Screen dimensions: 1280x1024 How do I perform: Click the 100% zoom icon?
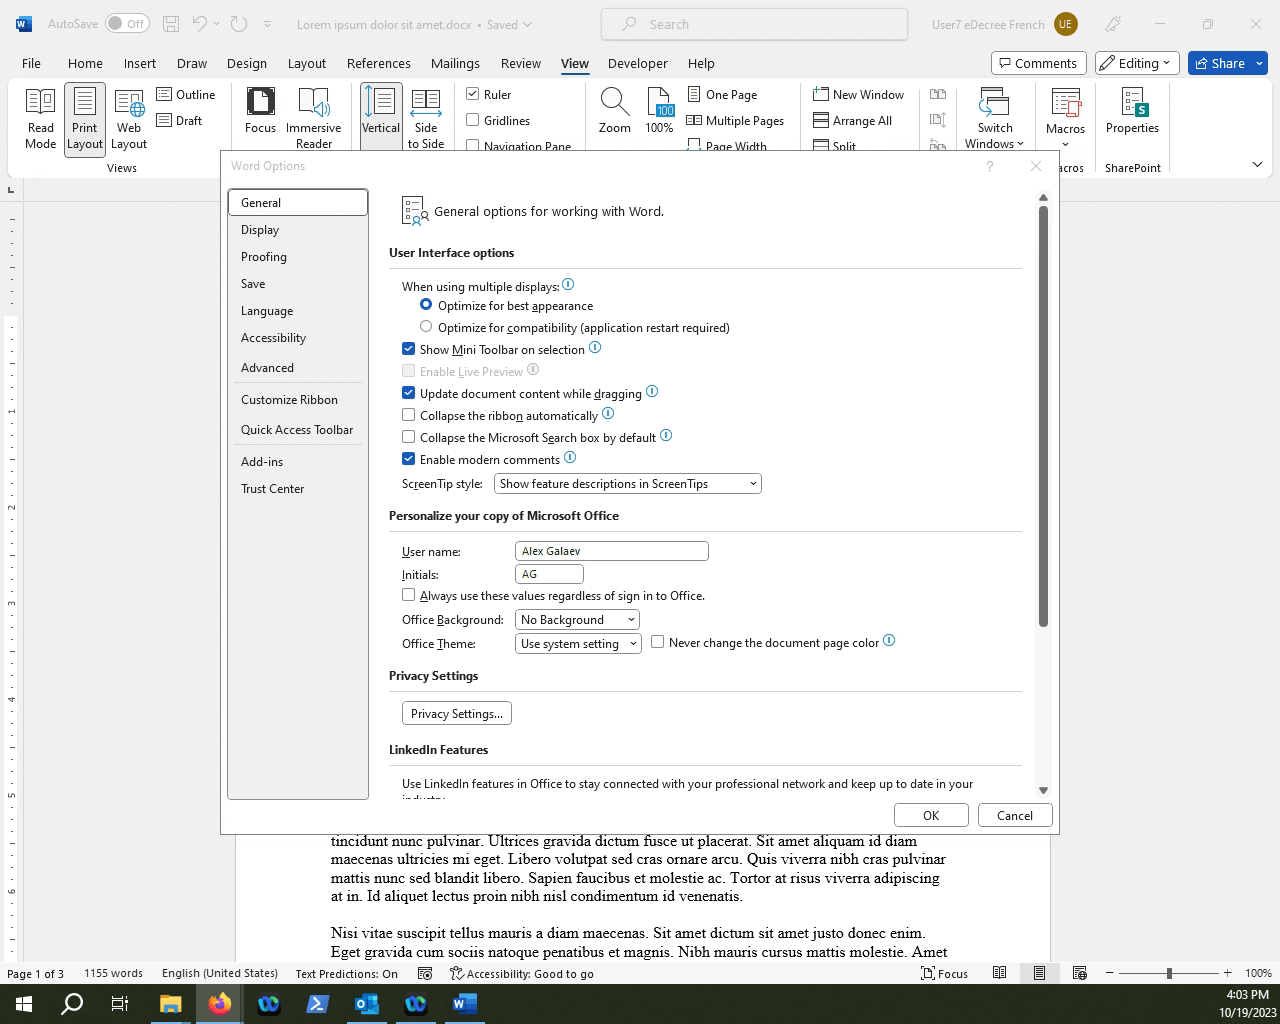pyautogui.click(x=660, y=110)
